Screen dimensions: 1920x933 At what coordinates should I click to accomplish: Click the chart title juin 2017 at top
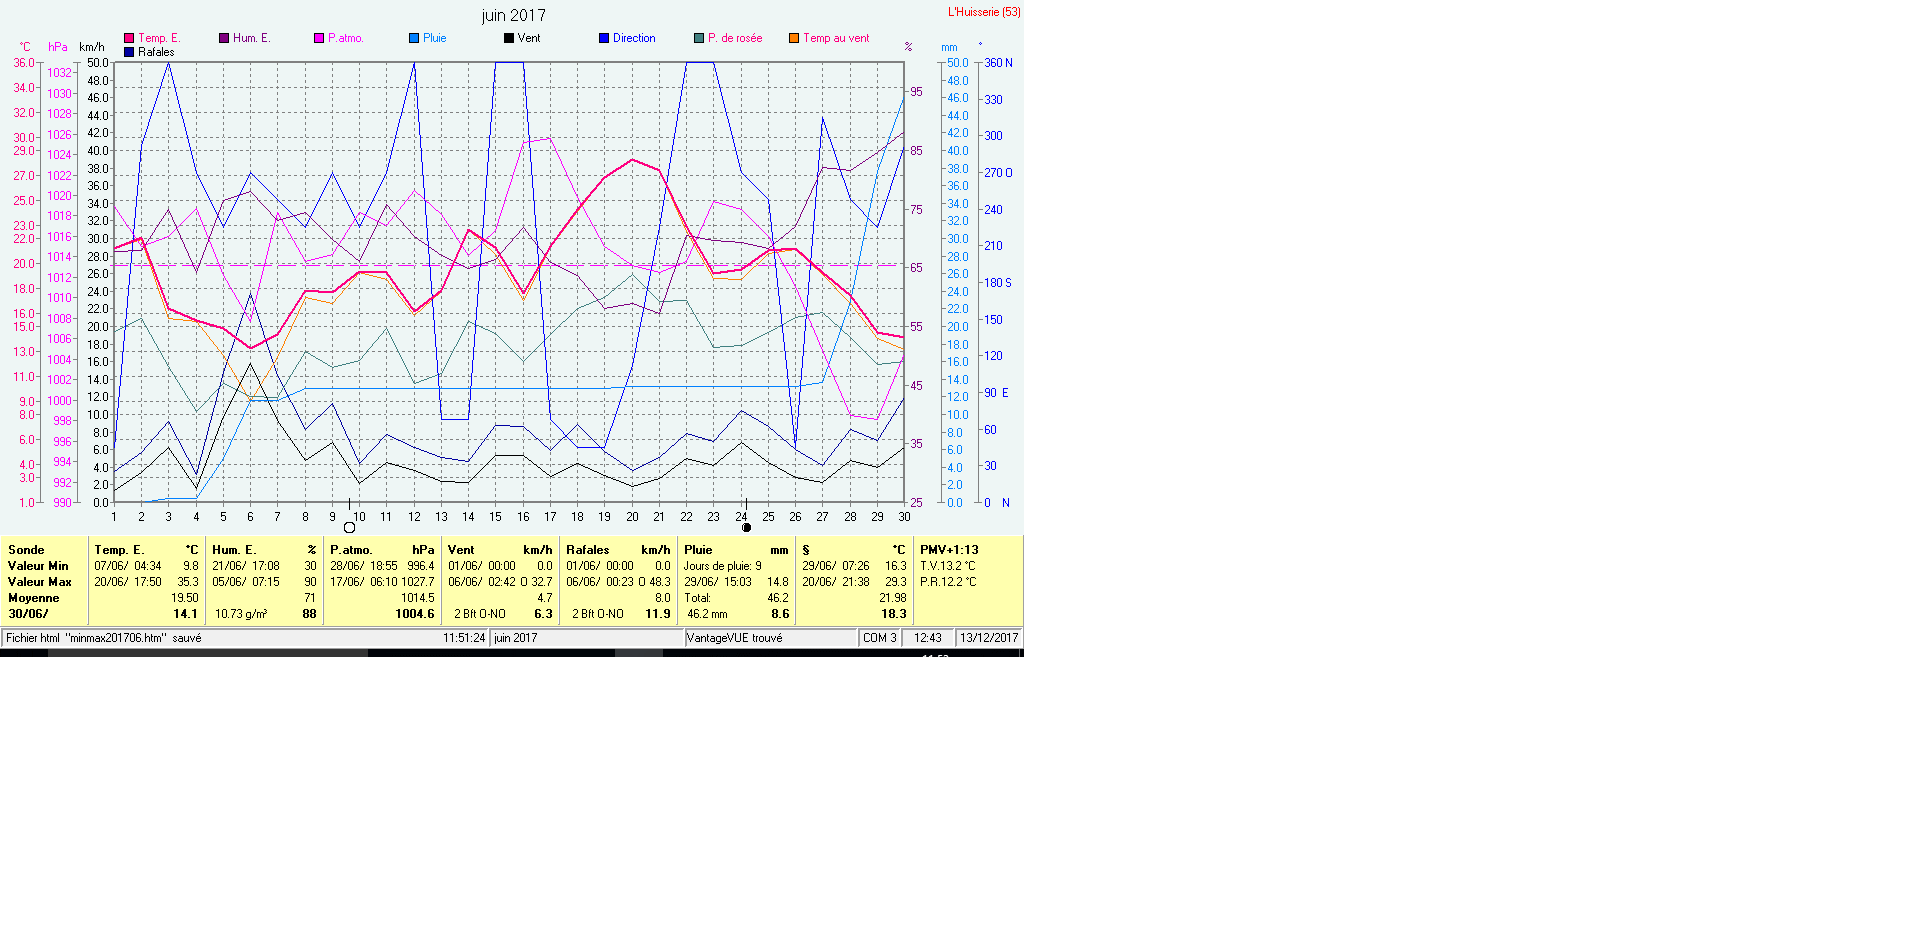tap(514, 15)
